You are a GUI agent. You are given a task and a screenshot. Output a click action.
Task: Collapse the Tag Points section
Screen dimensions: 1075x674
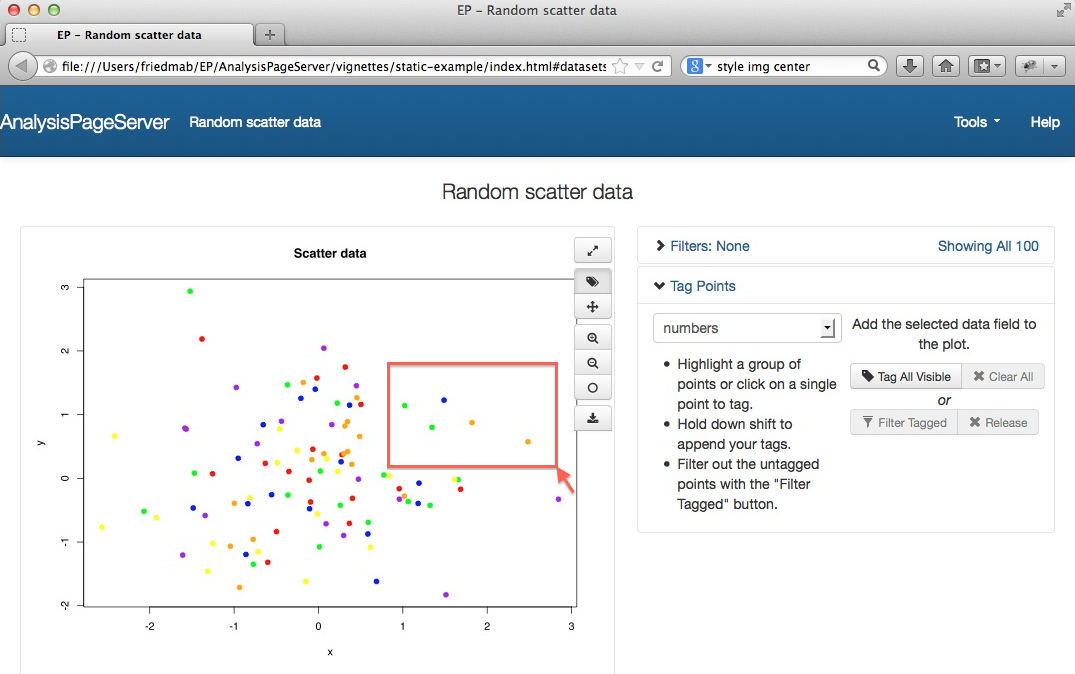(x=694, y=286)
